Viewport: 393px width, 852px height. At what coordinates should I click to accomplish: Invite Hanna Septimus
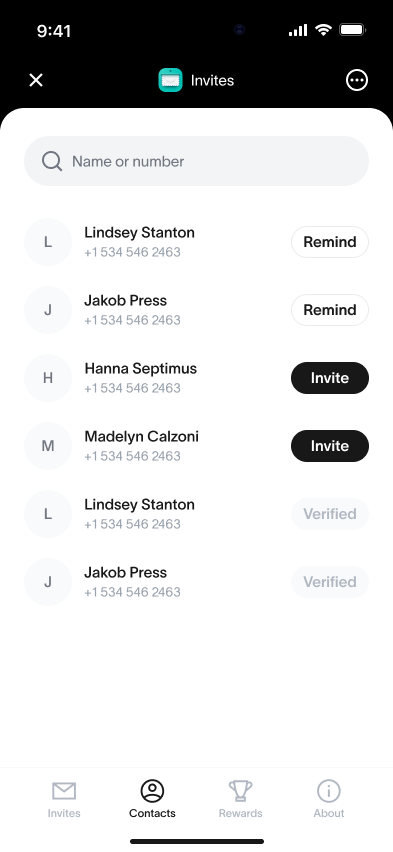point(330,378)
